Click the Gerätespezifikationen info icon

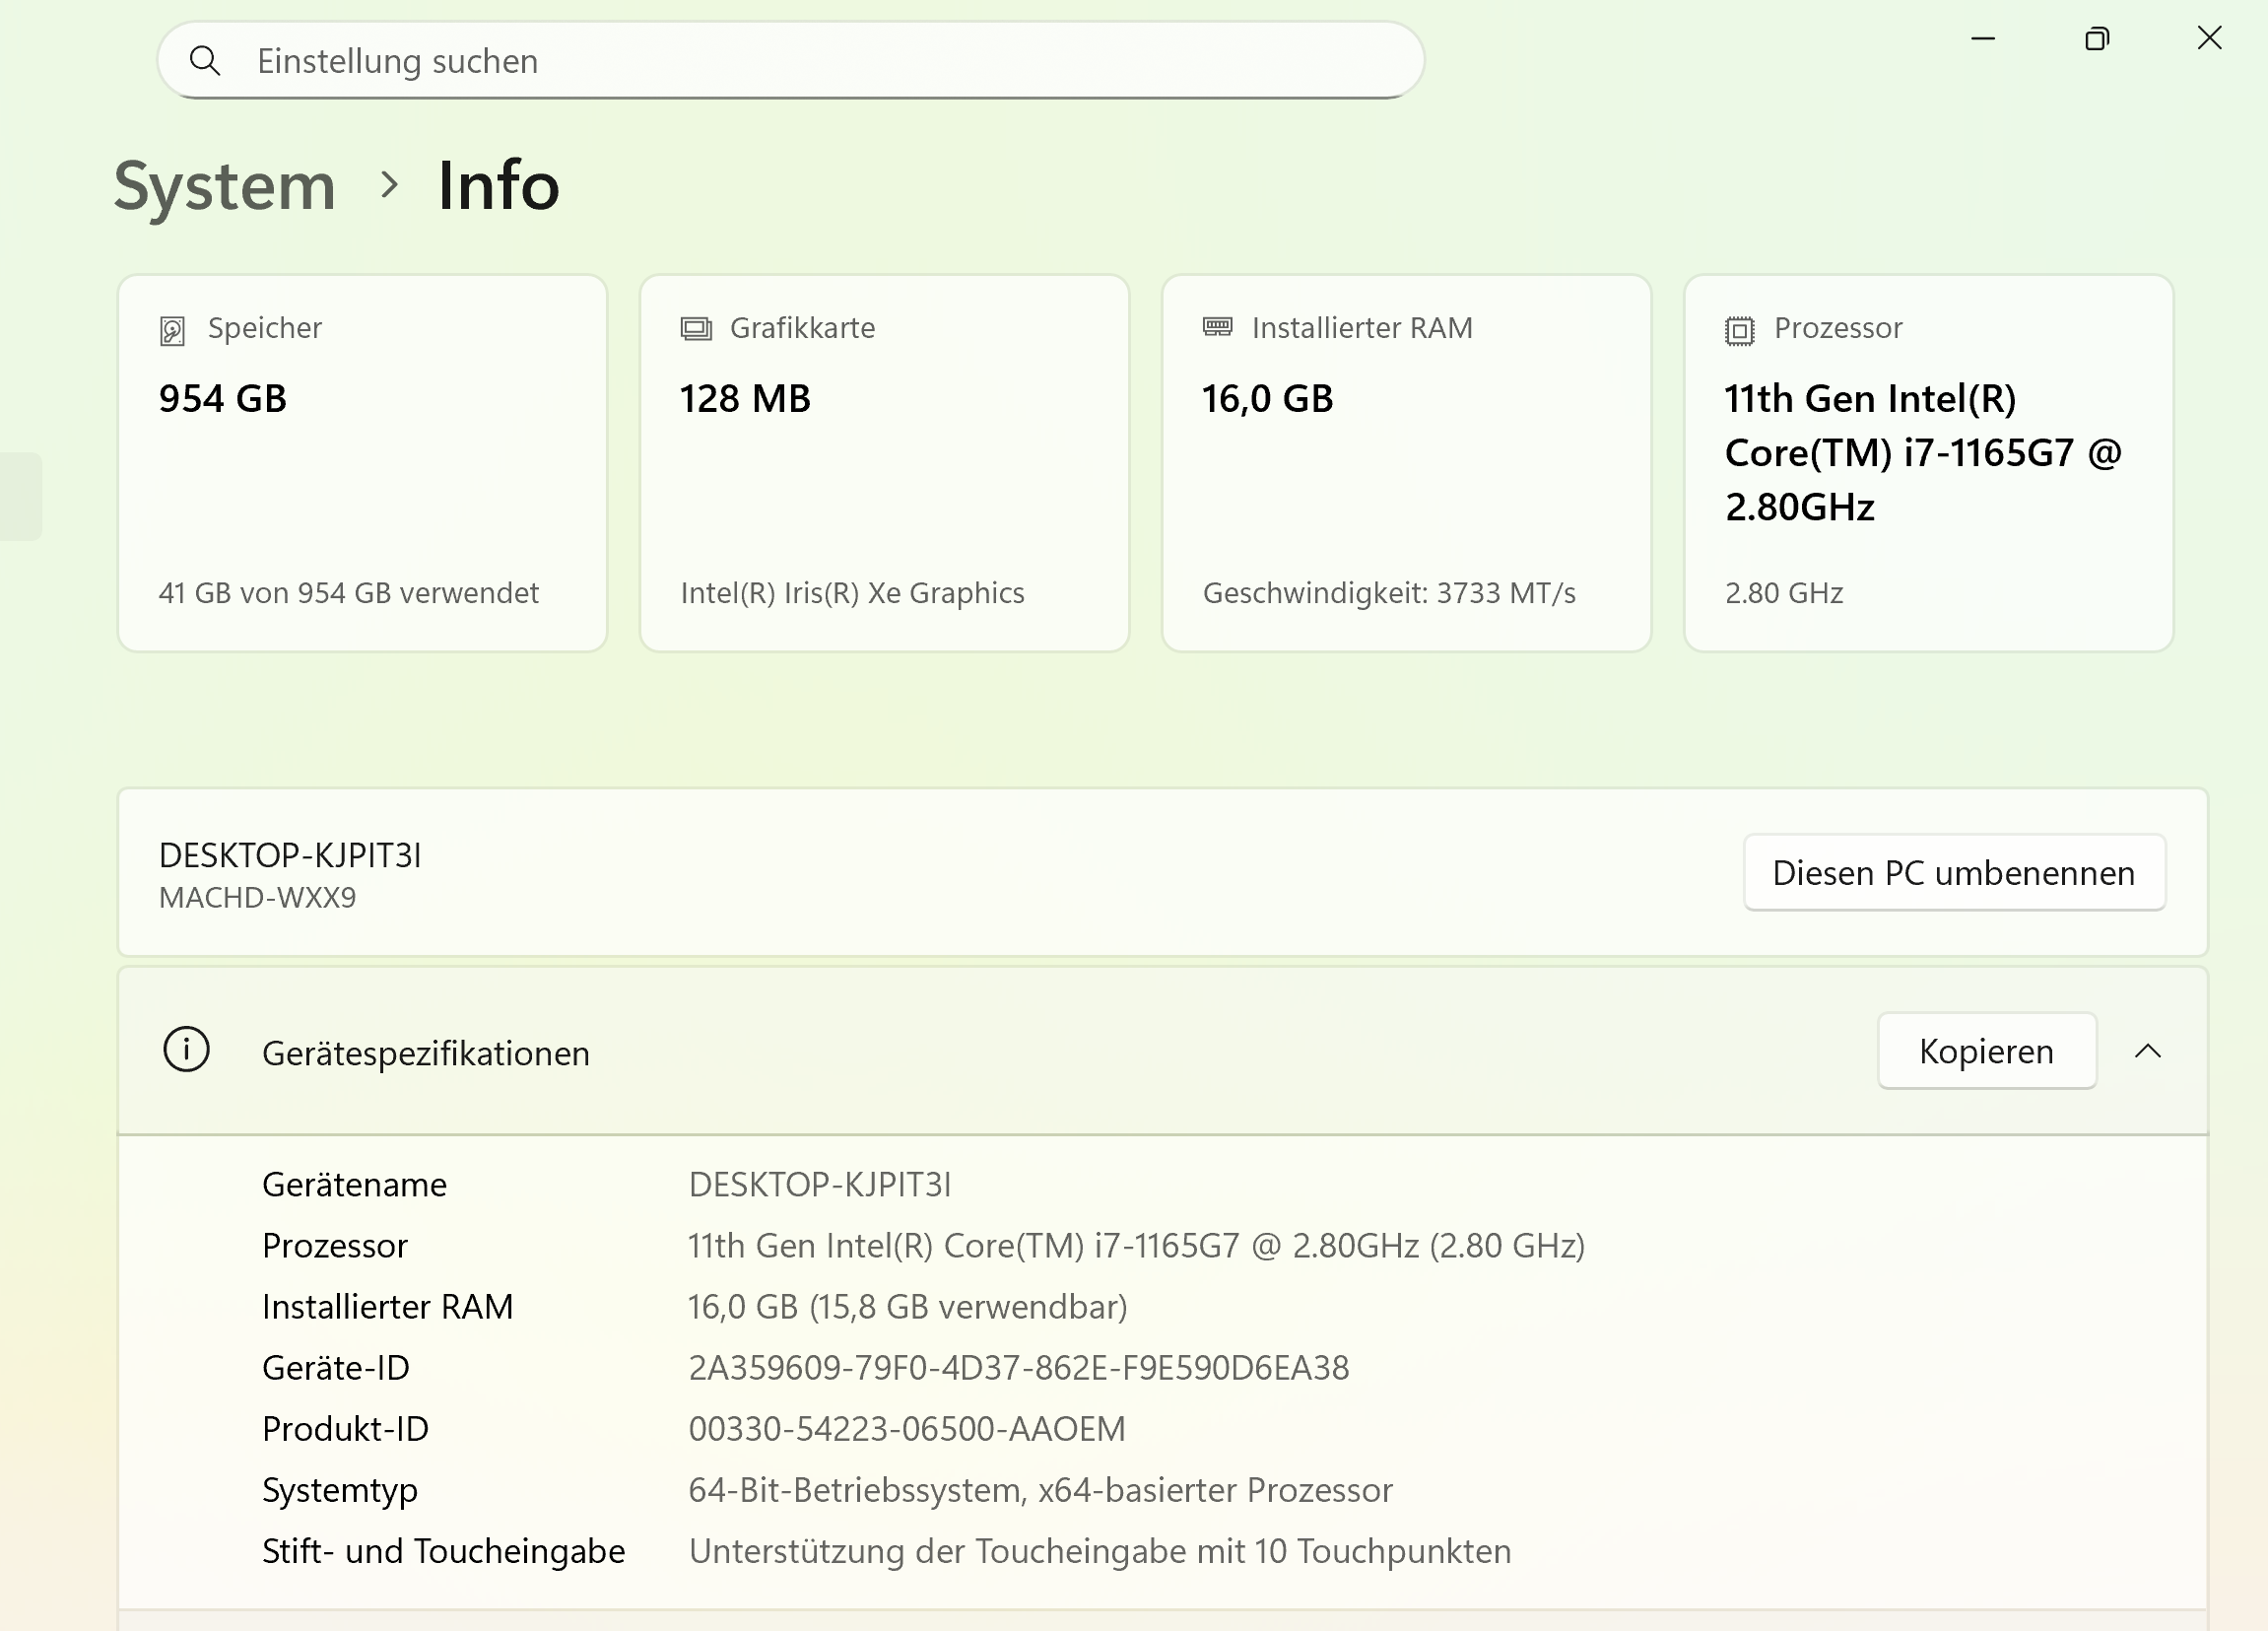tap(186, 1050)
